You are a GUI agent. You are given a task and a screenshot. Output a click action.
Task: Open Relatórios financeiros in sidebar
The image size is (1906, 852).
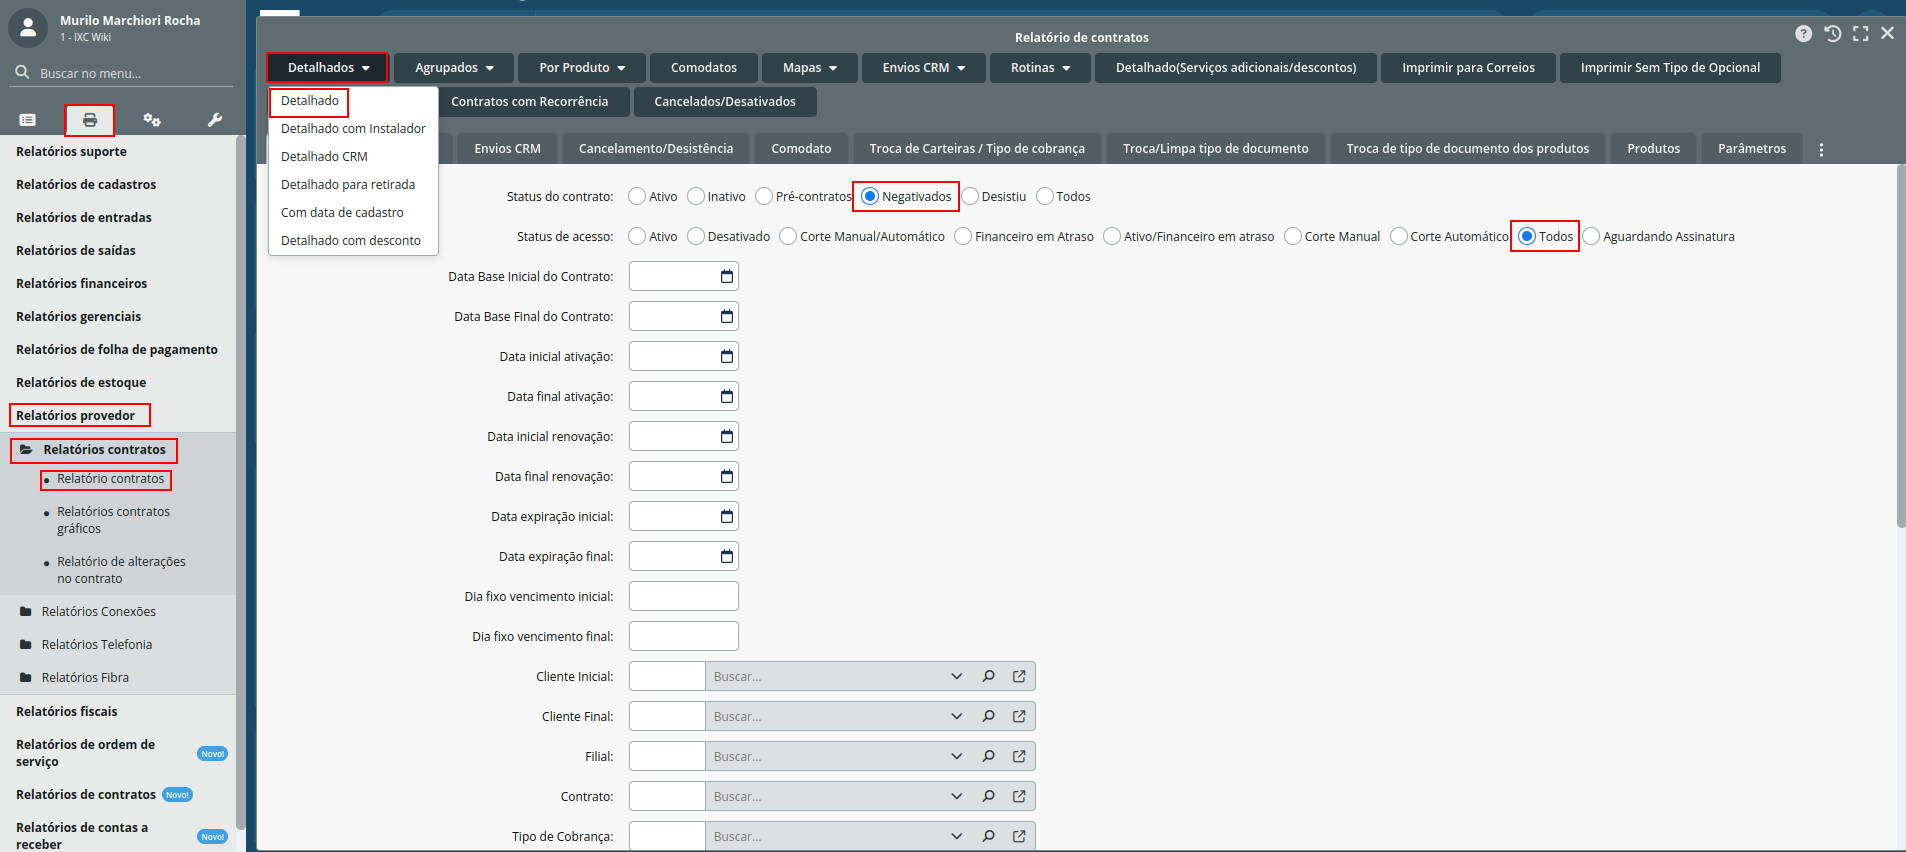[x=81, y=284]
